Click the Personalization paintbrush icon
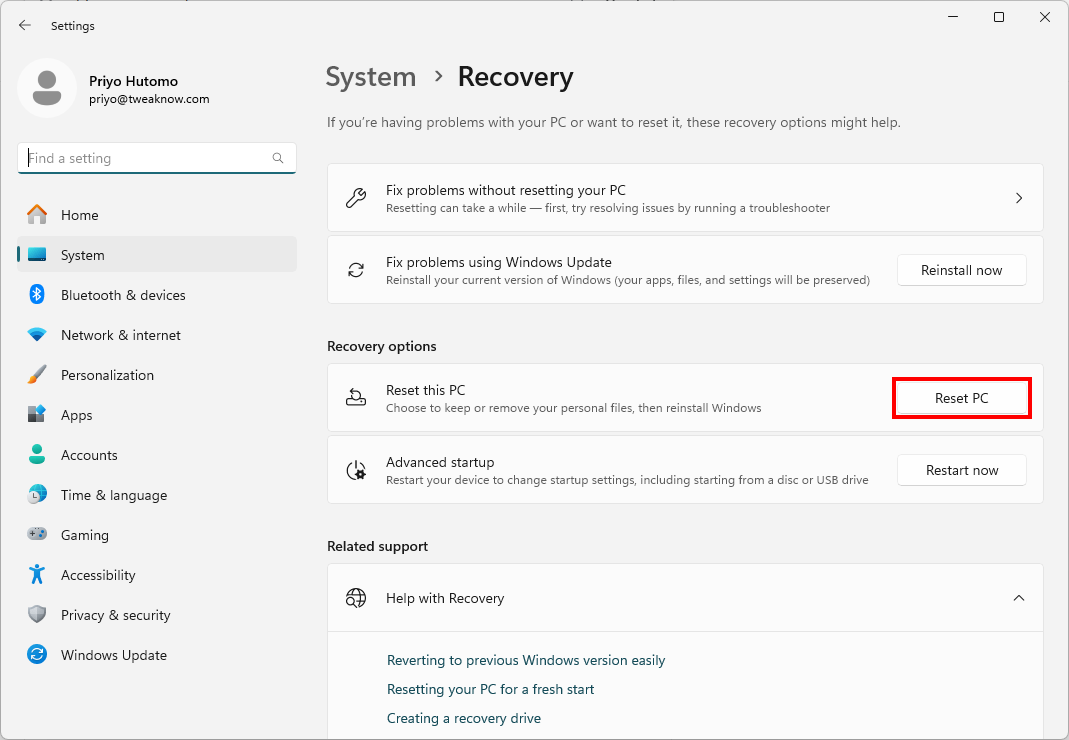This screenshot has width=1069, height=740. 37,375
